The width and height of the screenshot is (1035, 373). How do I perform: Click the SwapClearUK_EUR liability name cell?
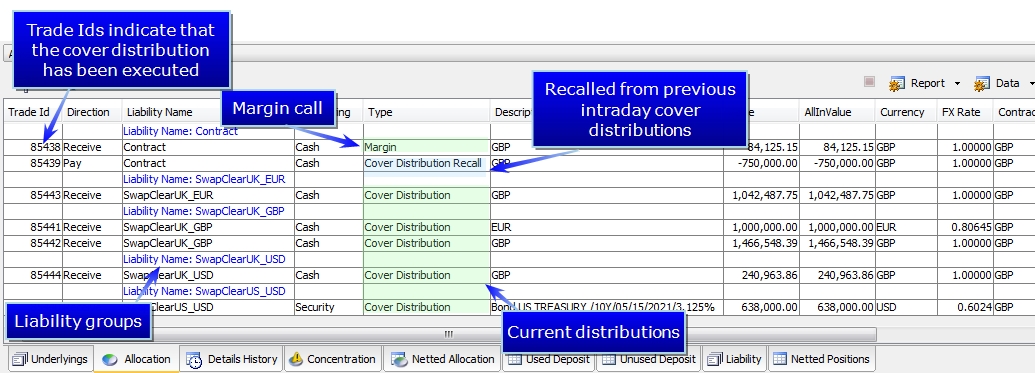pos(208,195)
